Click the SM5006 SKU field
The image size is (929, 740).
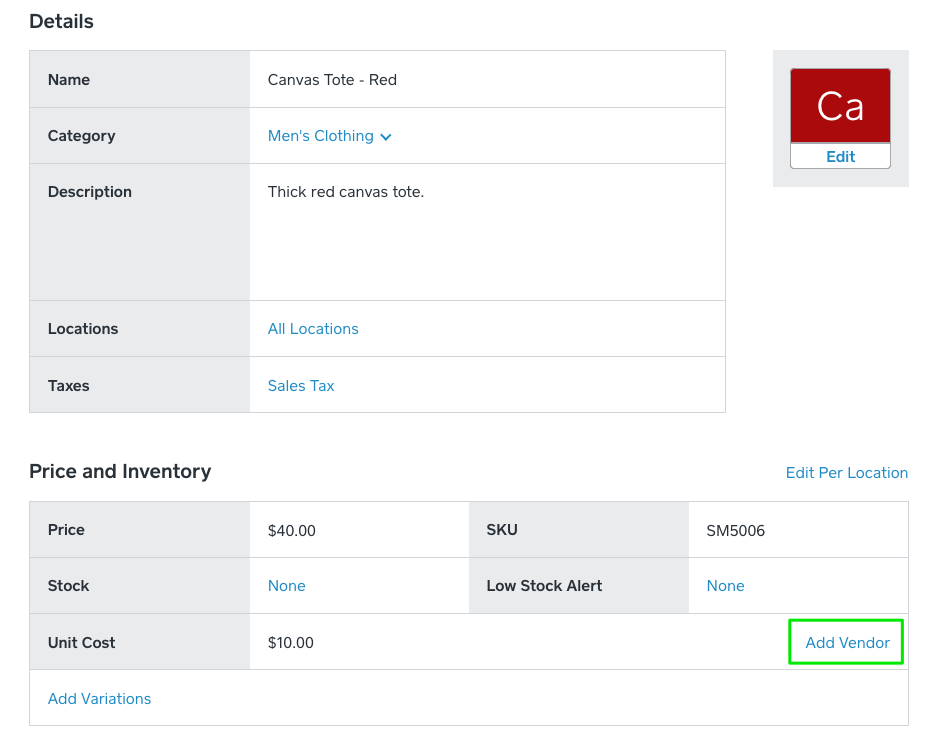click(798, 530)
